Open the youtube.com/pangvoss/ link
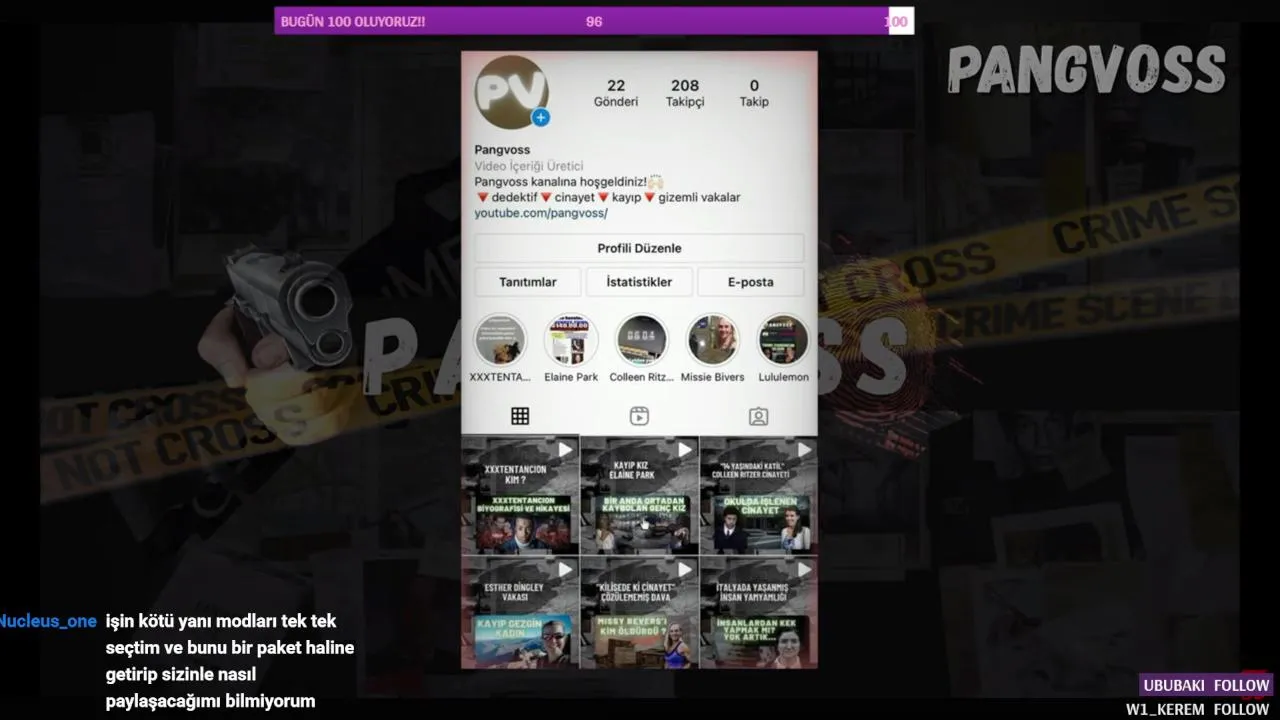The height and width of the screenshot is (720, 1280). pyautogui.click(x=541, y=214)
